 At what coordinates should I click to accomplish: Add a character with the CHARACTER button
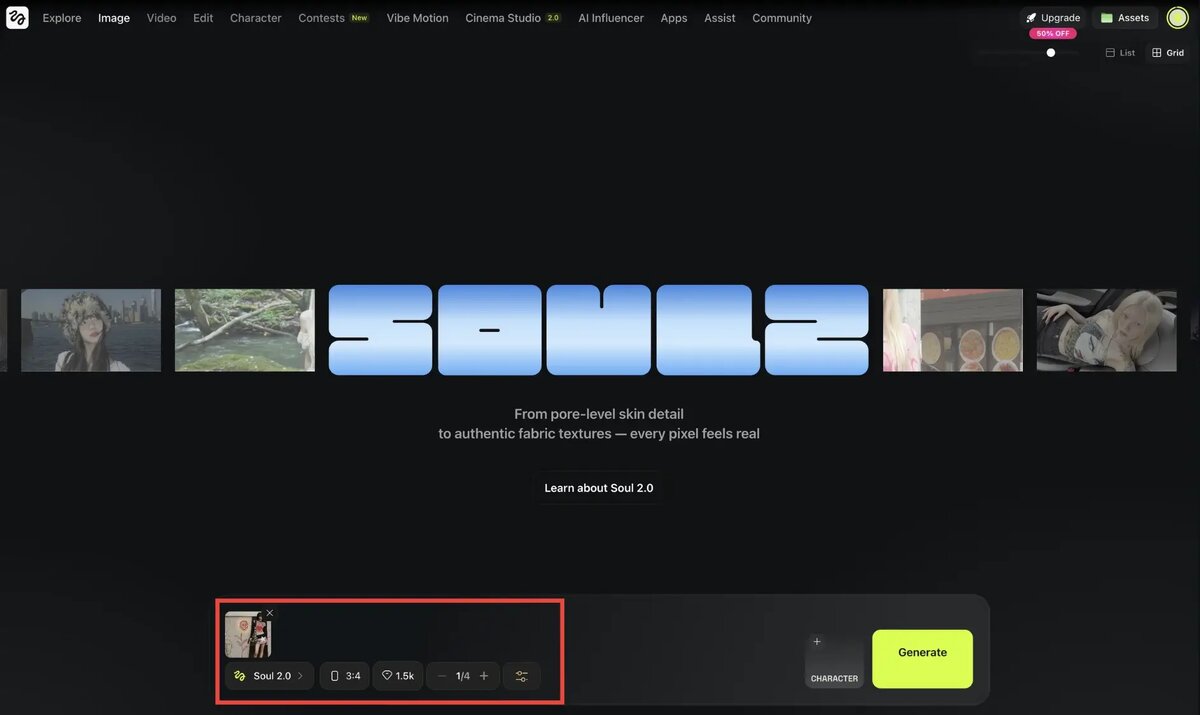(834, 659)
